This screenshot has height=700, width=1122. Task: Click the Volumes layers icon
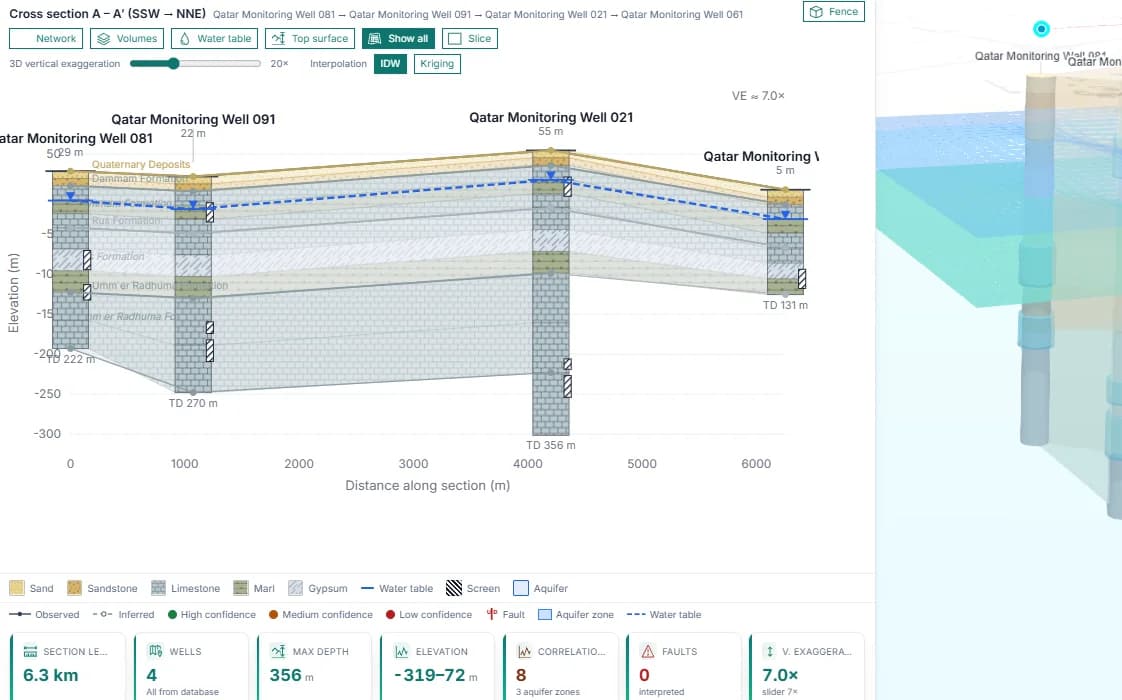pyautogui.click(x=104, y=39)
